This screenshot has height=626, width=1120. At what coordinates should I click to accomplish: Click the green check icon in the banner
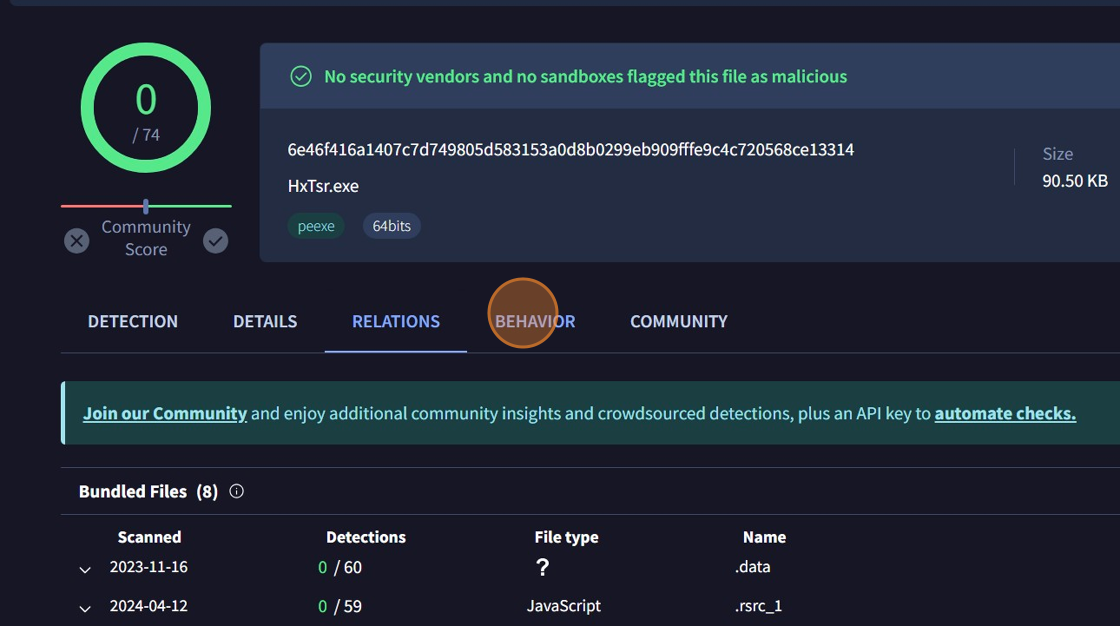[300, 77]
